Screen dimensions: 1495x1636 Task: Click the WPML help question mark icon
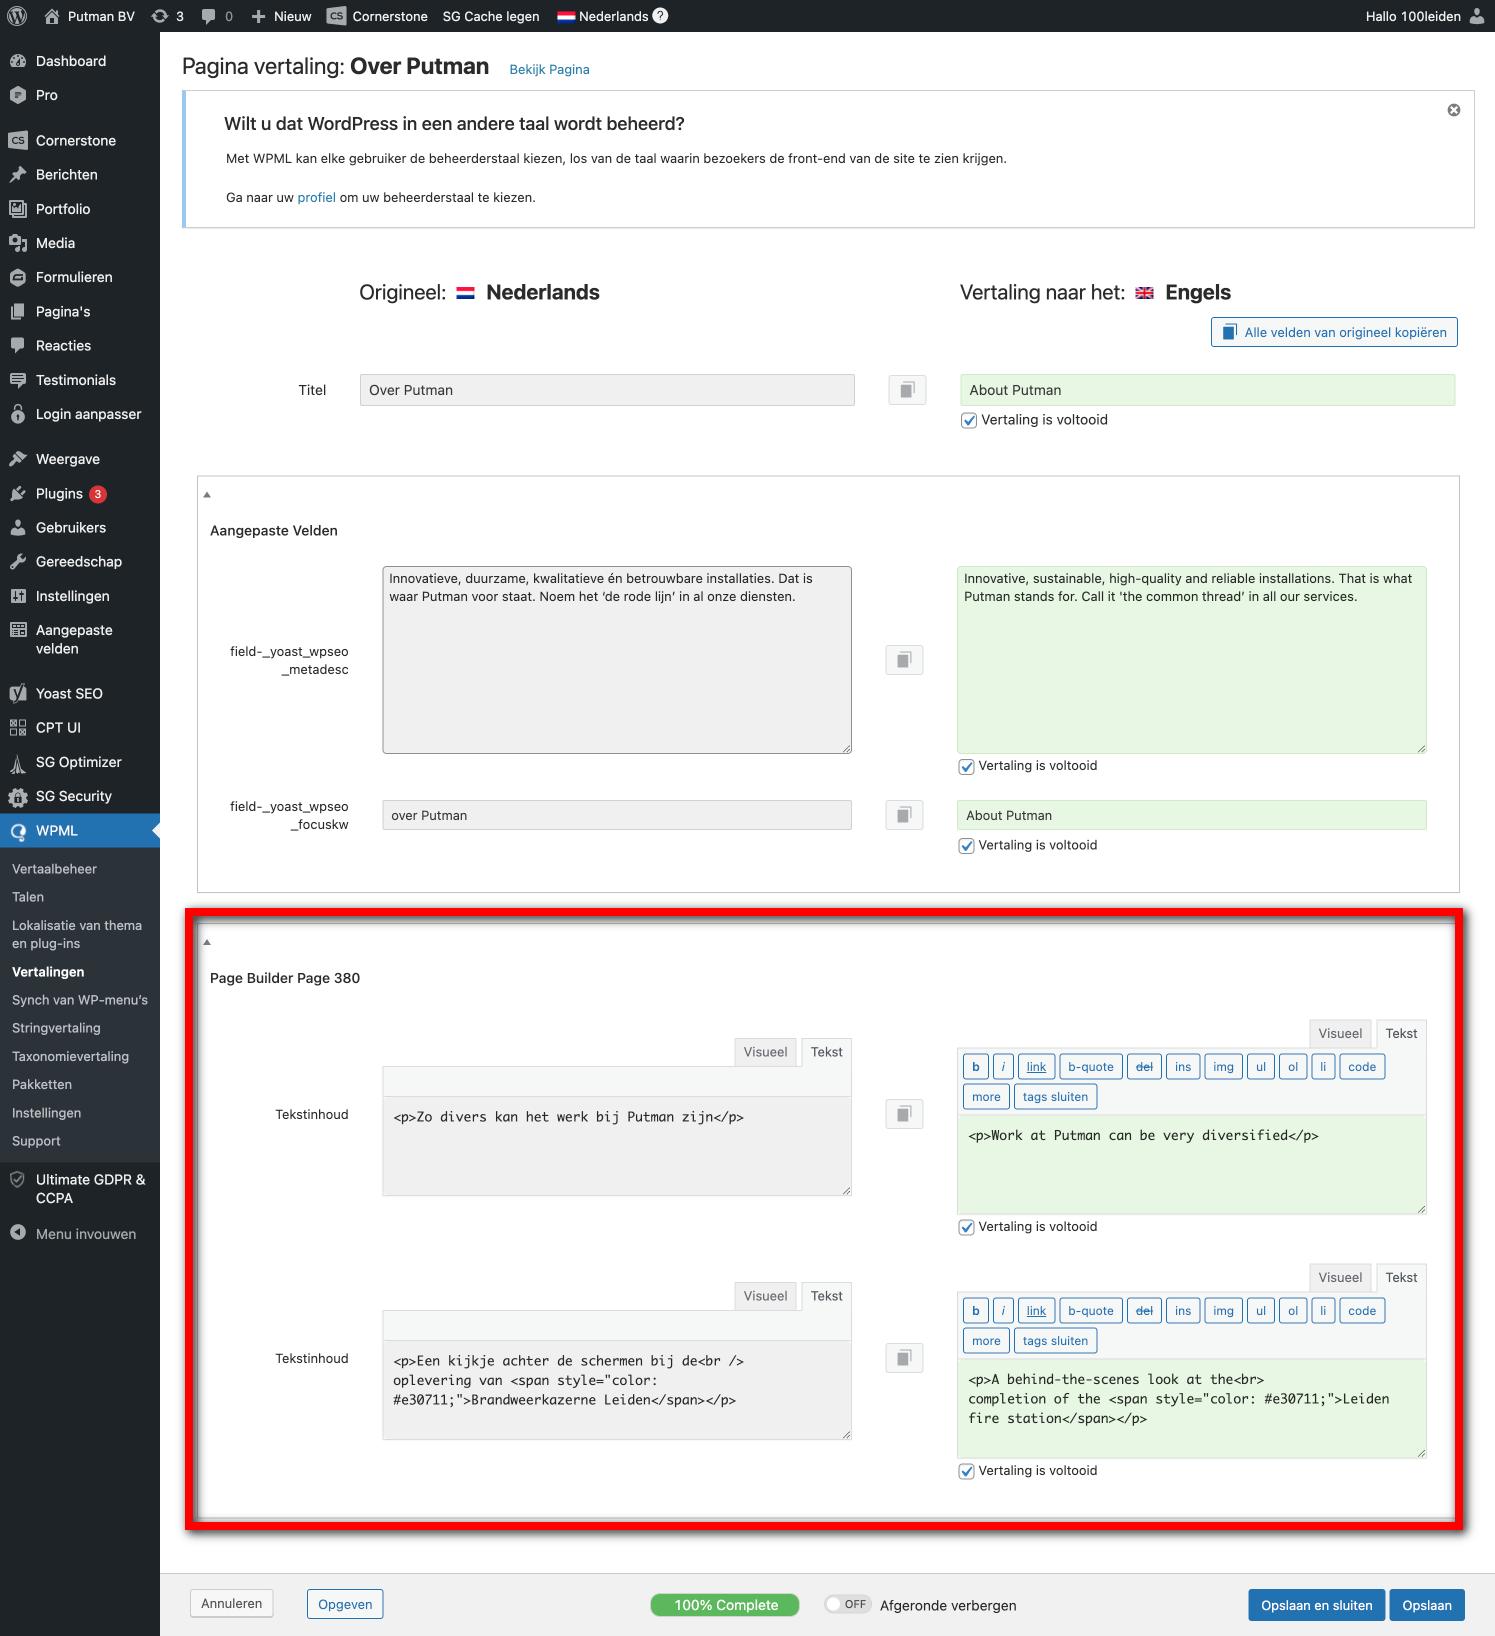(660, 16)
